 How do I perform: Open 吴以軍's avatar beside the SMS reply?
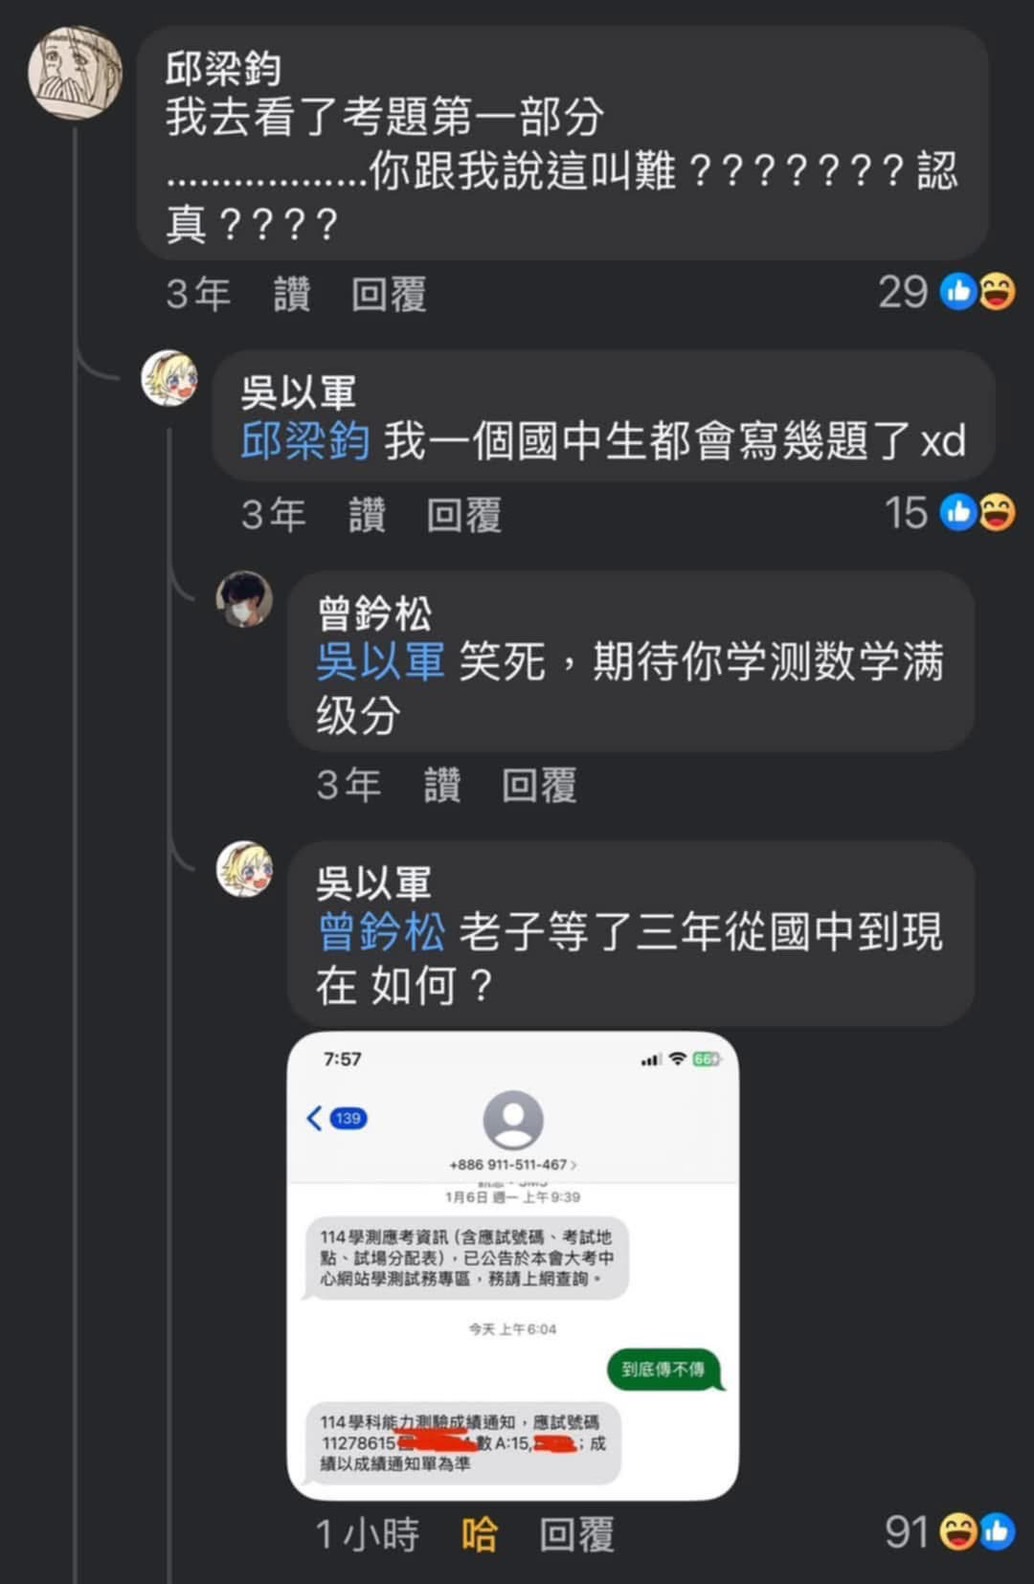(245, 869)
